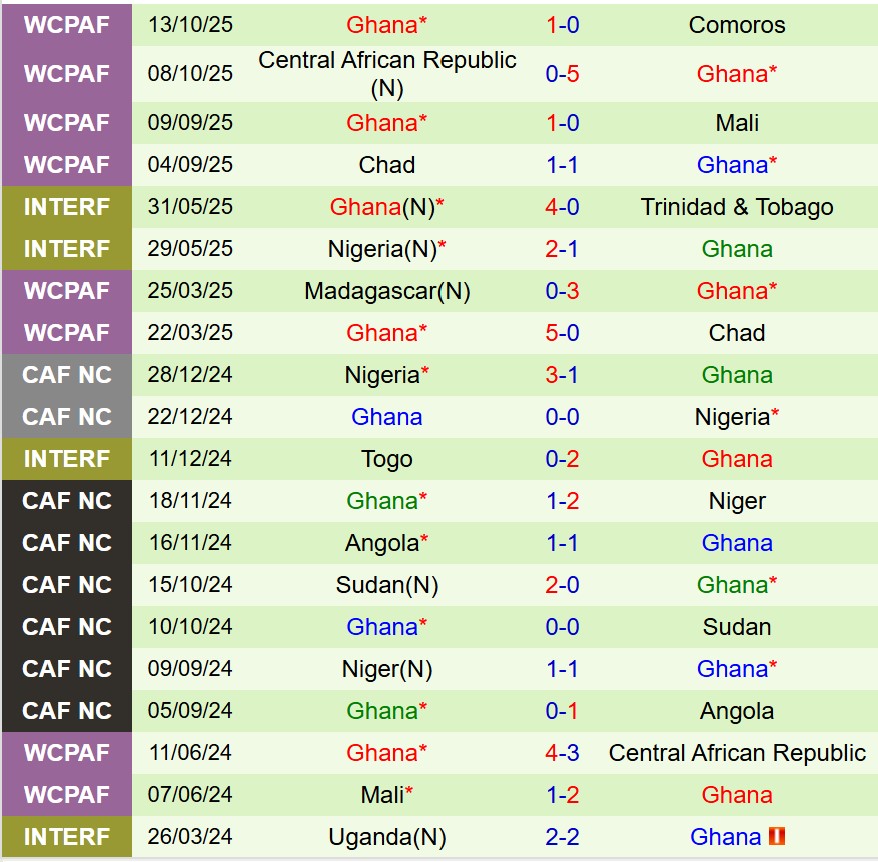Click the 0-2 score for Togo match

click(x=562, y=459)
